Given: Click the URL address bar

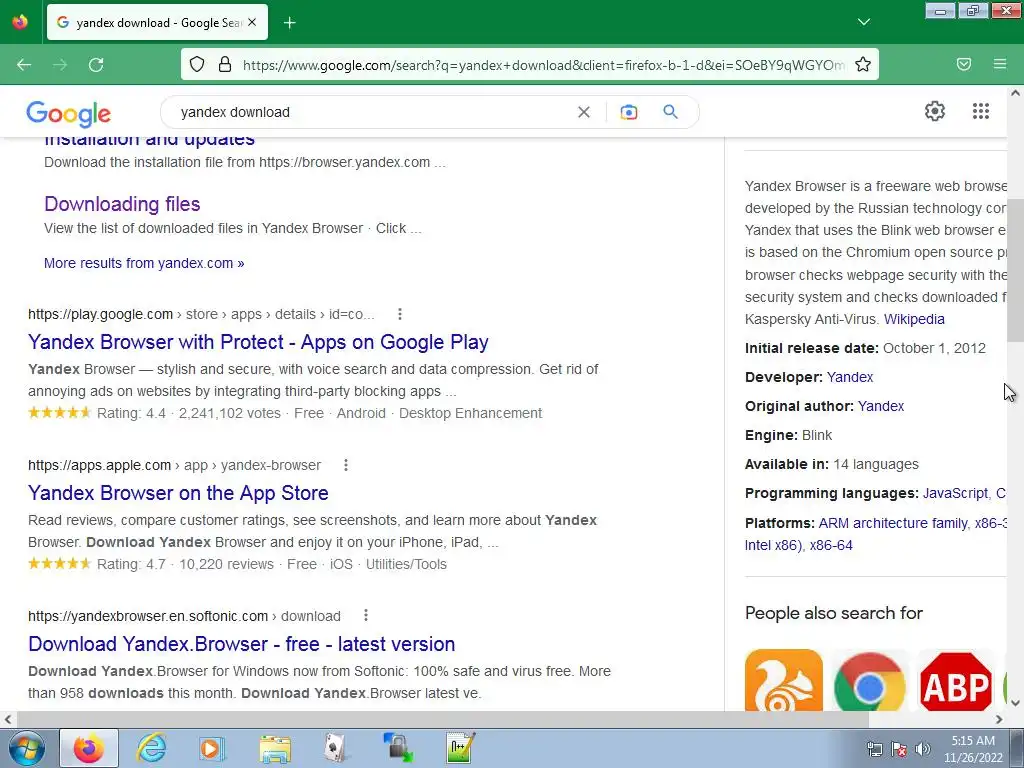Looking at the screenshot, I should [x=542, y=65].
